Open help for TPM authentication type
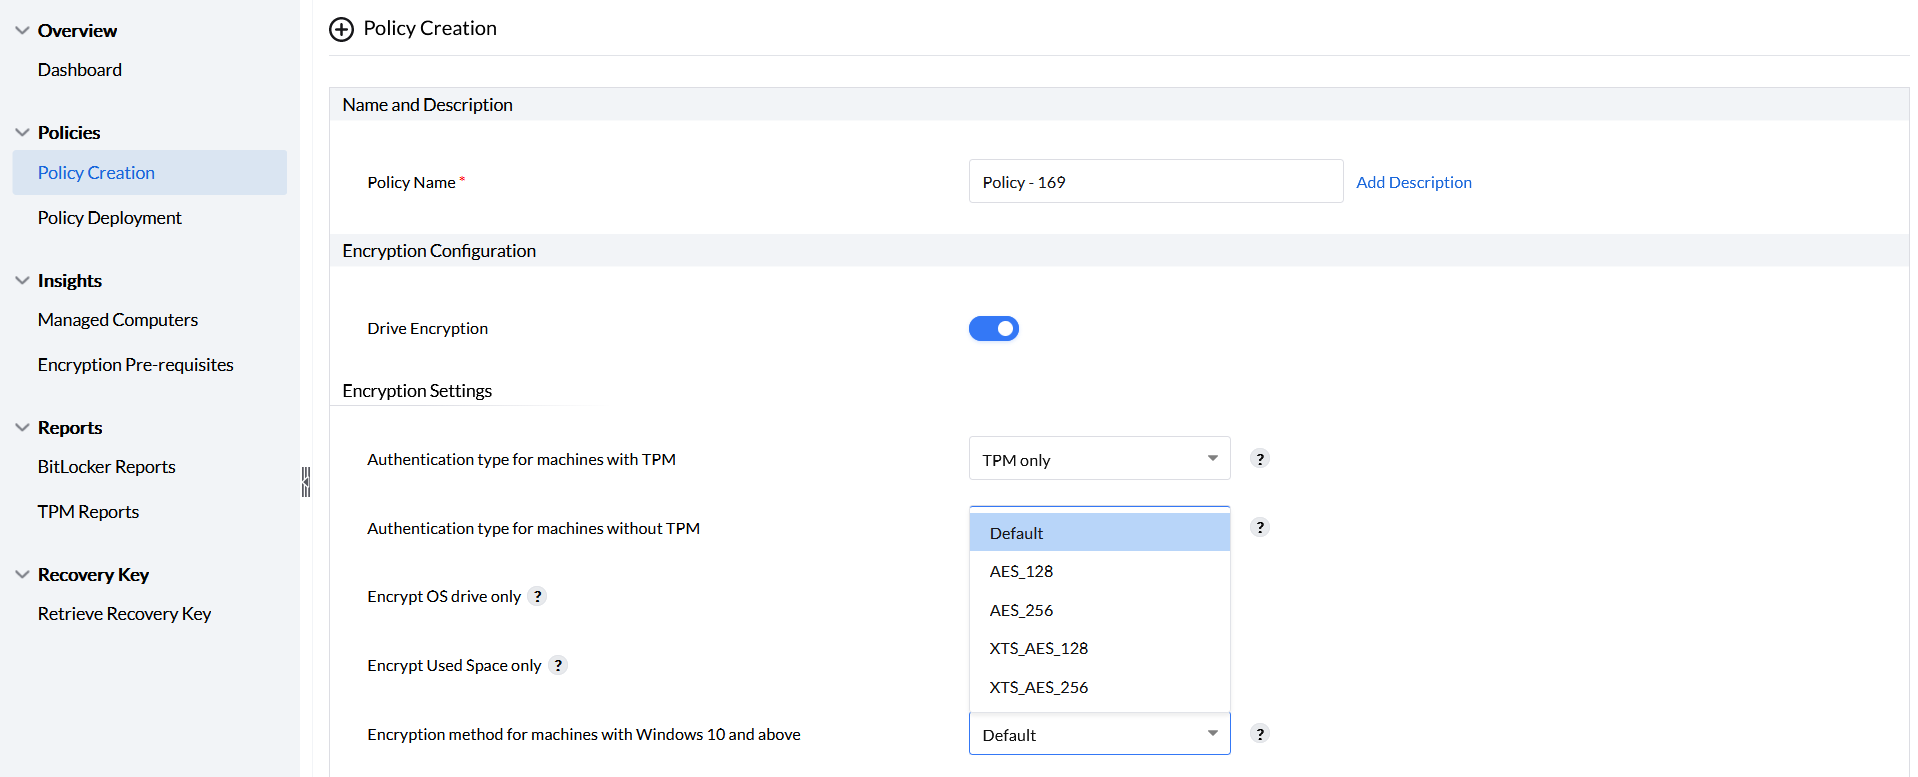This screenshot has height=777, width=1918. point(1260,459)
